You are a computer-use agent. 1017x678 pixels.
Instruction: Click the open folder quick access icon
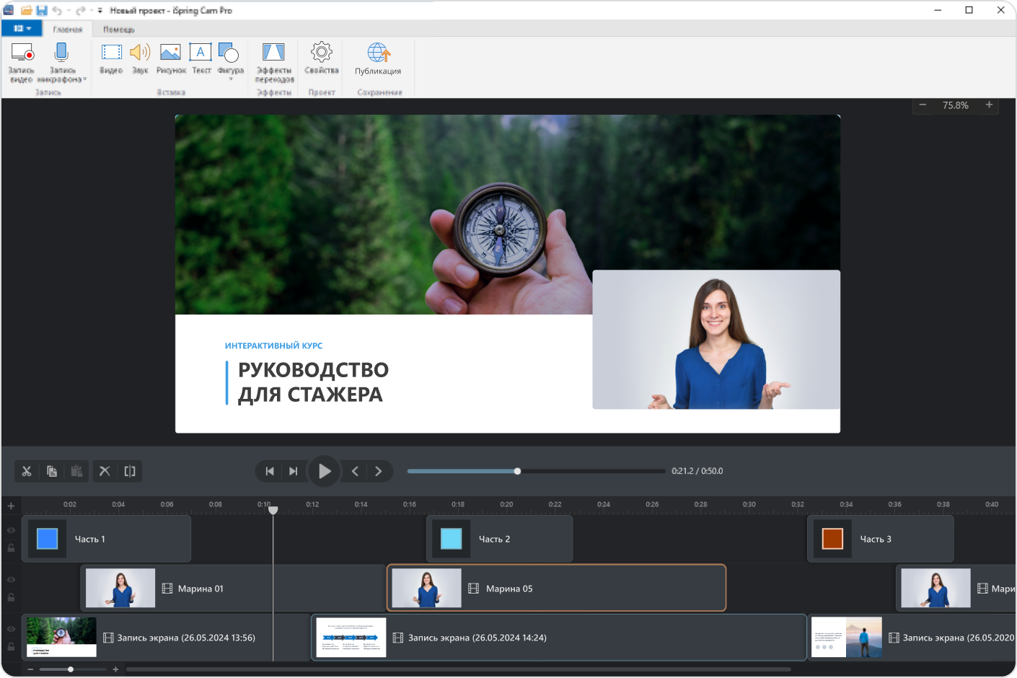(27, 10)
